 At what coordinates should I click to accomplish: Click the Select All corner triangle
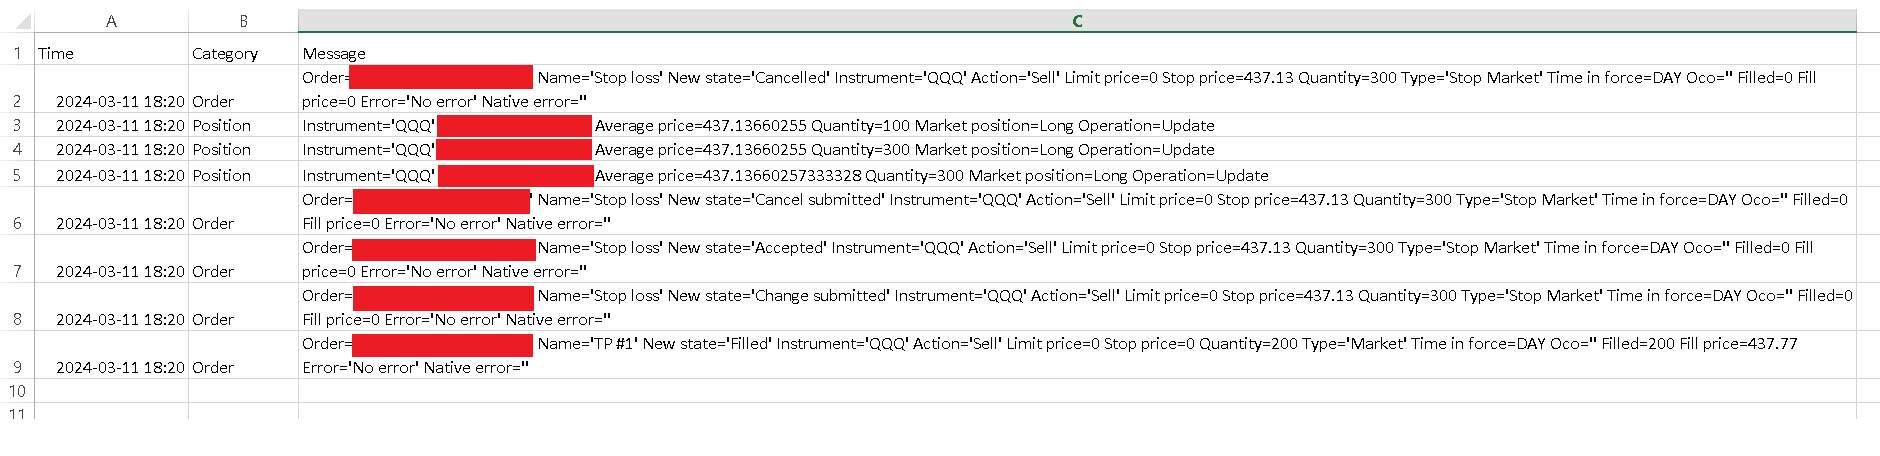tap(24, 21)
